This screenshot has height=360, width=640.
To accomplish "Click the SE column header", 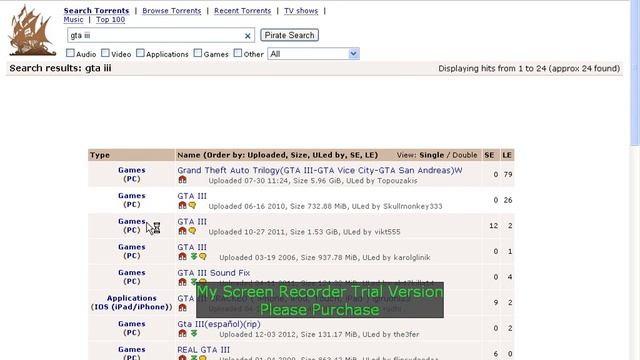I will 489,155.
